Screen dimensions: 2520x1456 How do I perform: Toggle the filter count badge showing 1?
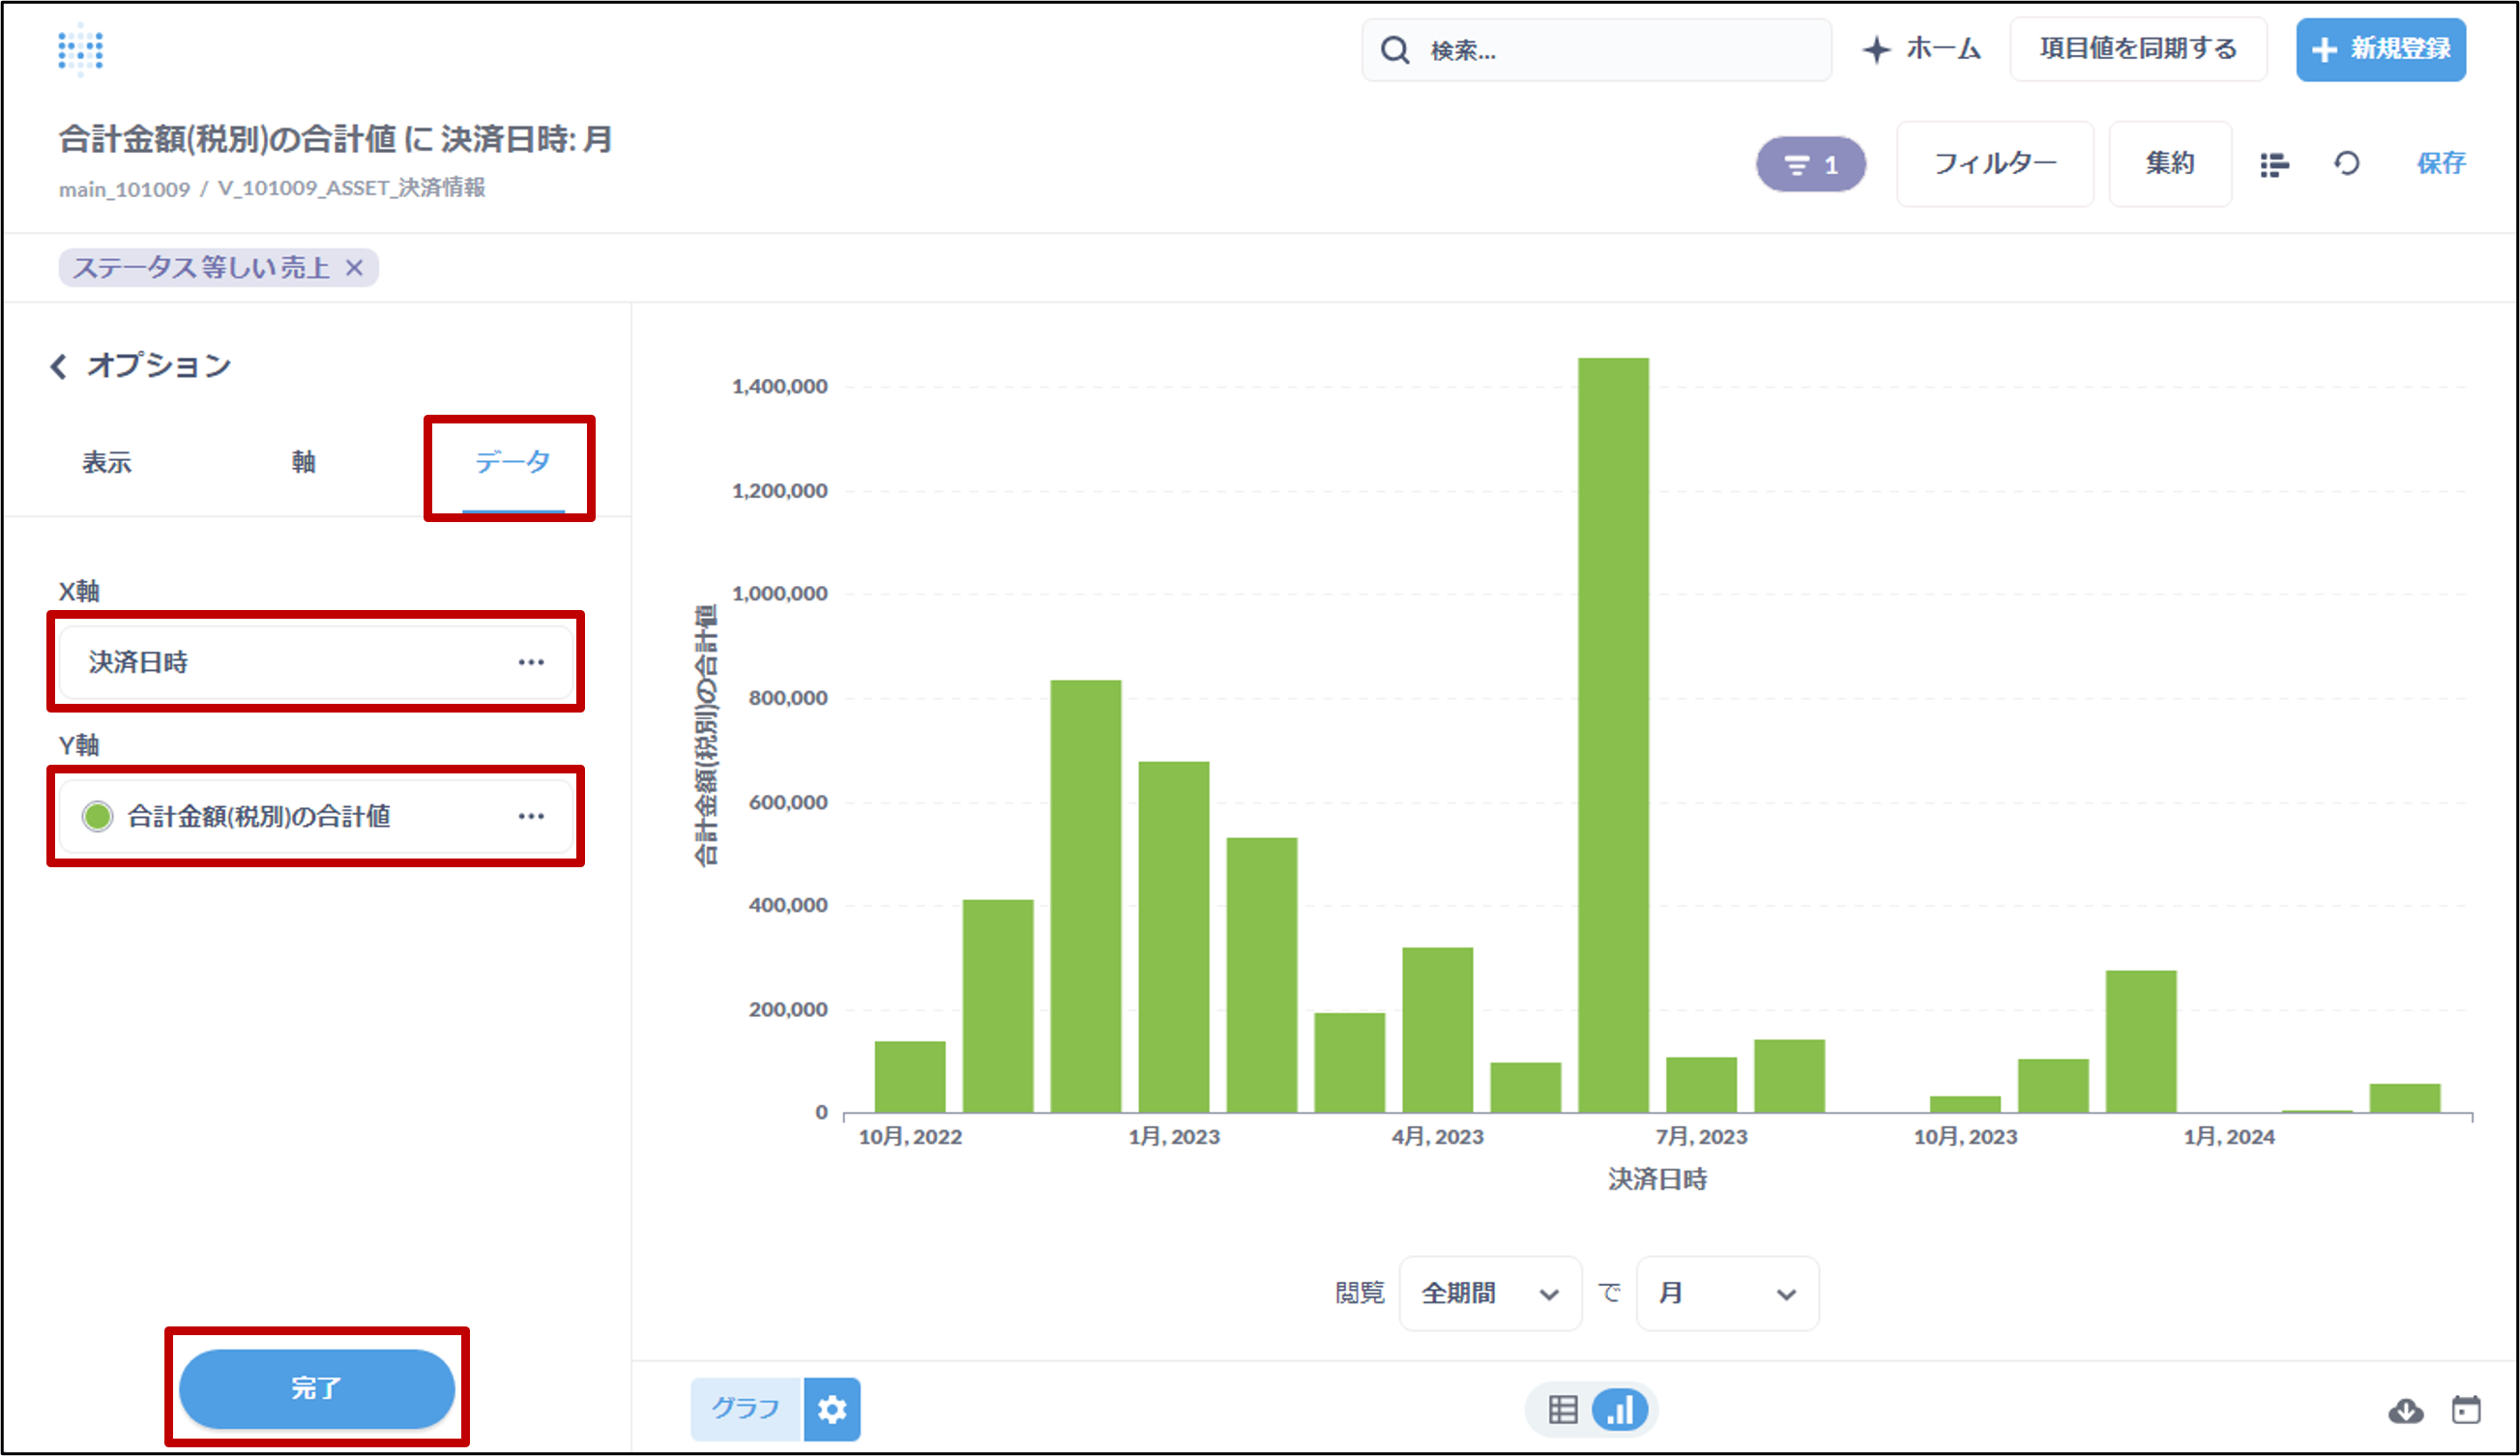(1811, 164)
